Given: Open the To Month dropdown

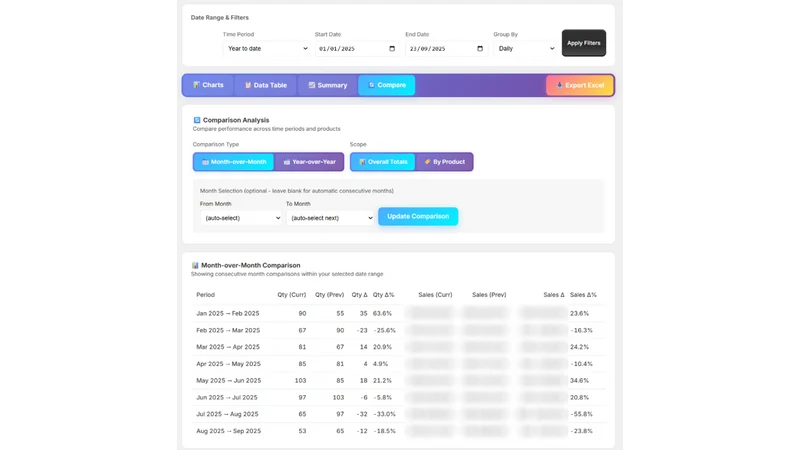Looking at the screenshot, I should [x=330, y=218].
